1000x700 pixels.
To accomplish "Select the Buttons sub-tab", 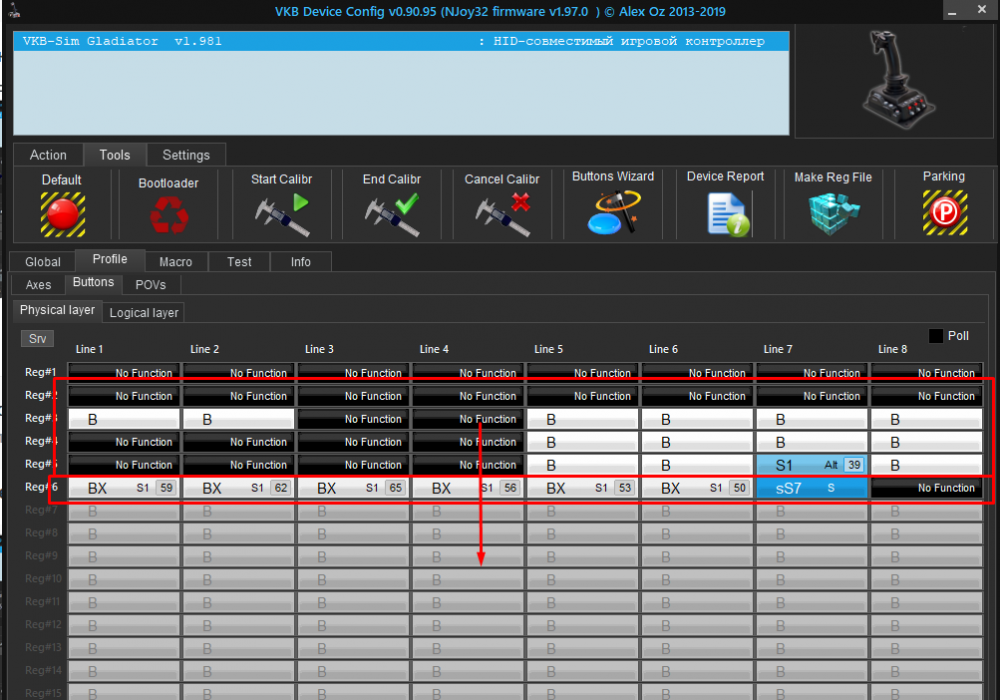I will (93, 282).
